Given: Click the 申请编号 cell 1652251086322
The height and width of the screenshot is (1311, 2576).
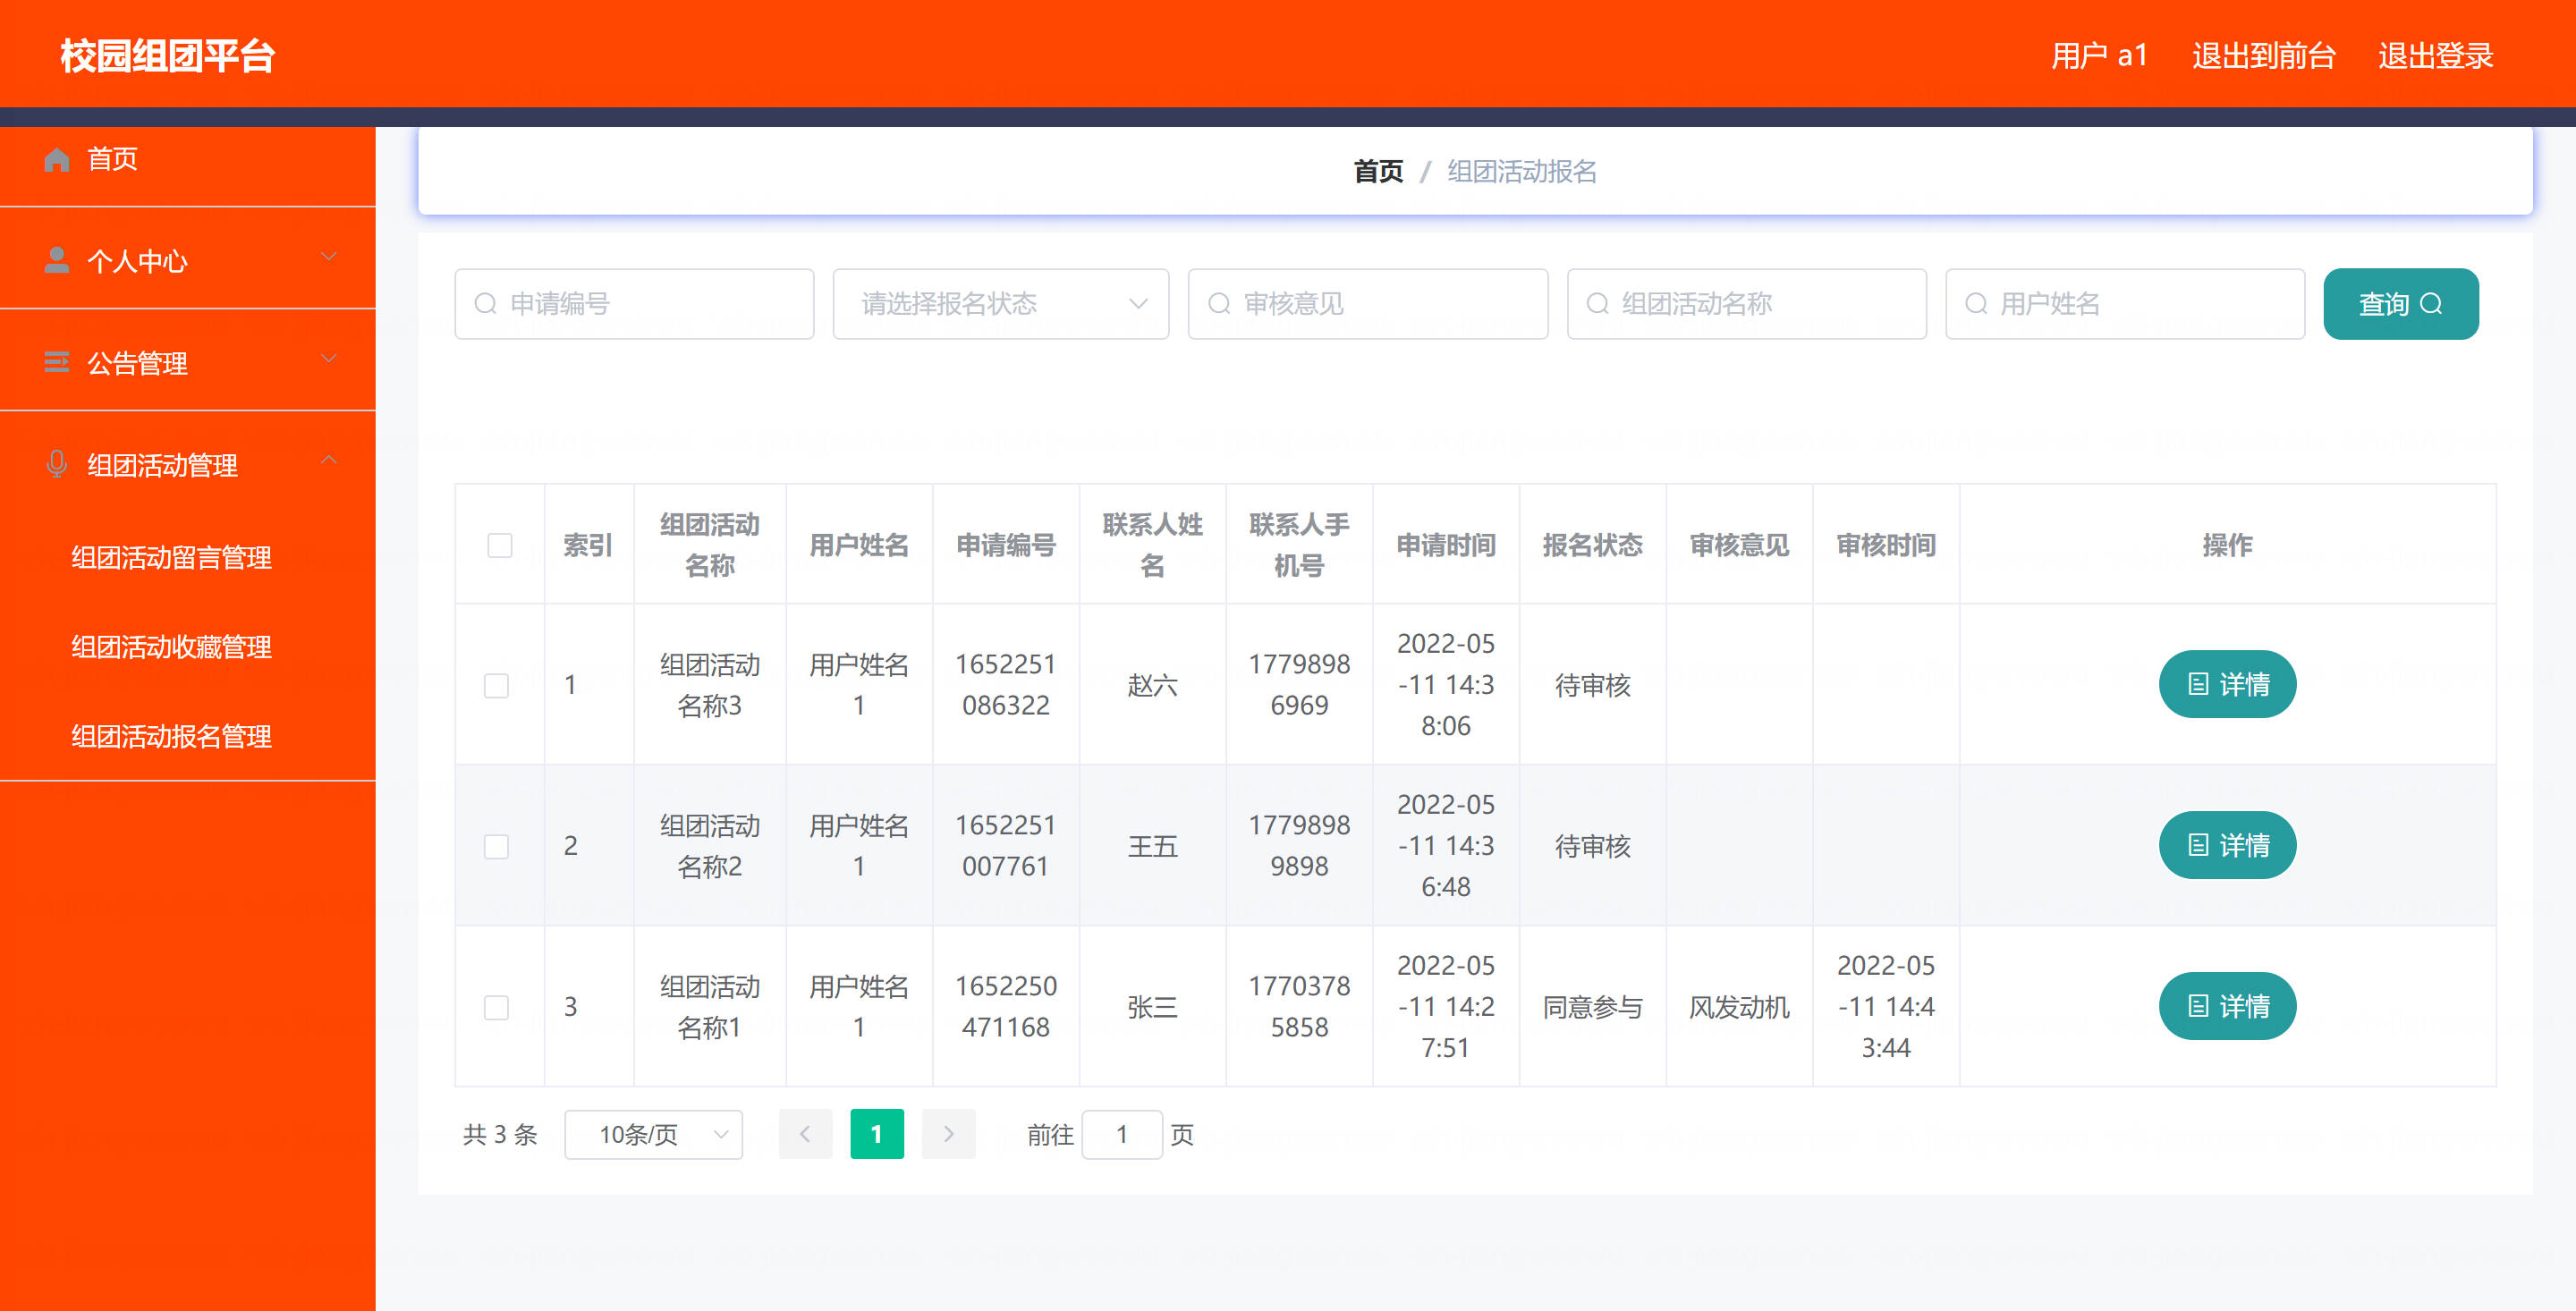Looking at the screenshot, I should (x=1005, y=684).
